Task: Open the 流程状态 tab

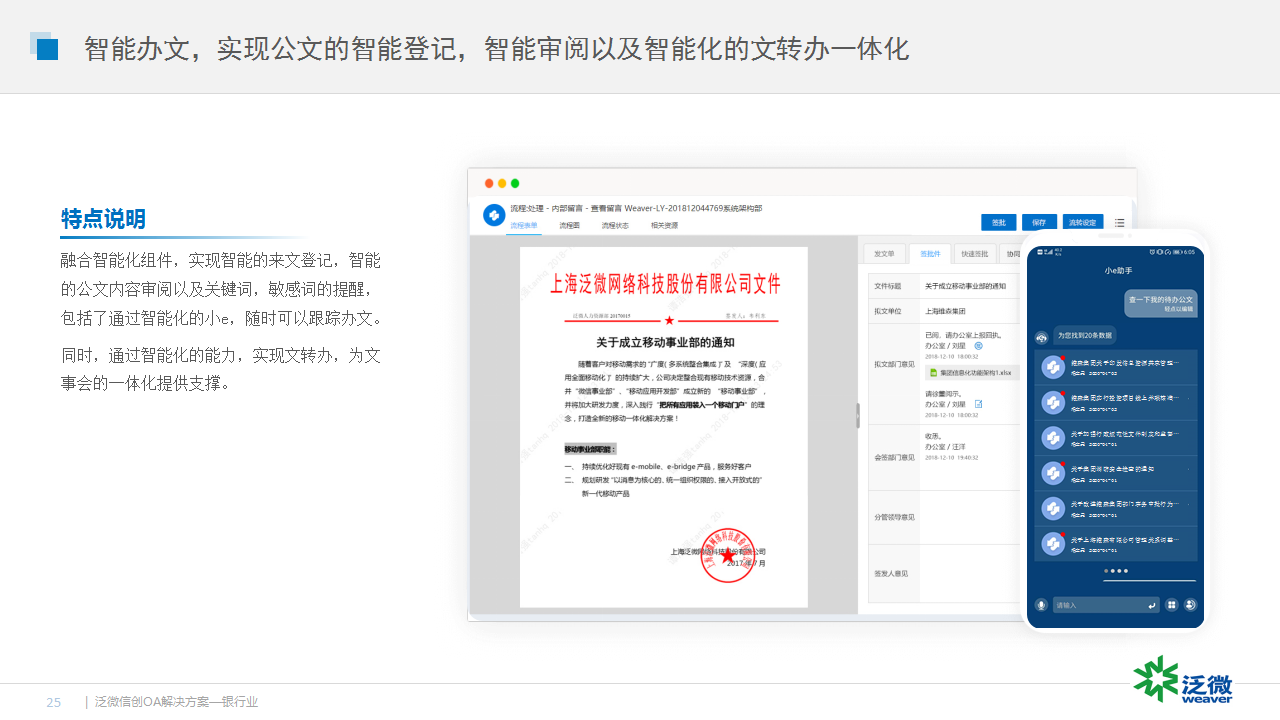Action: click(615, 226)
